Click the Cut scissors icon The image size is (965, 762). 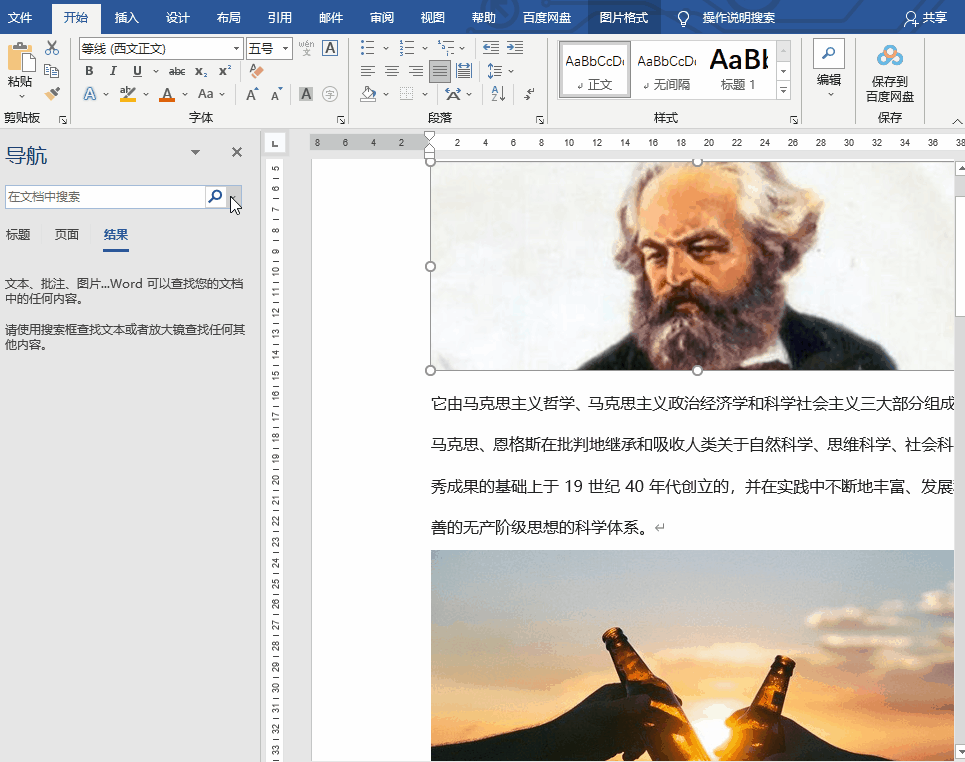tap(52, 48)
